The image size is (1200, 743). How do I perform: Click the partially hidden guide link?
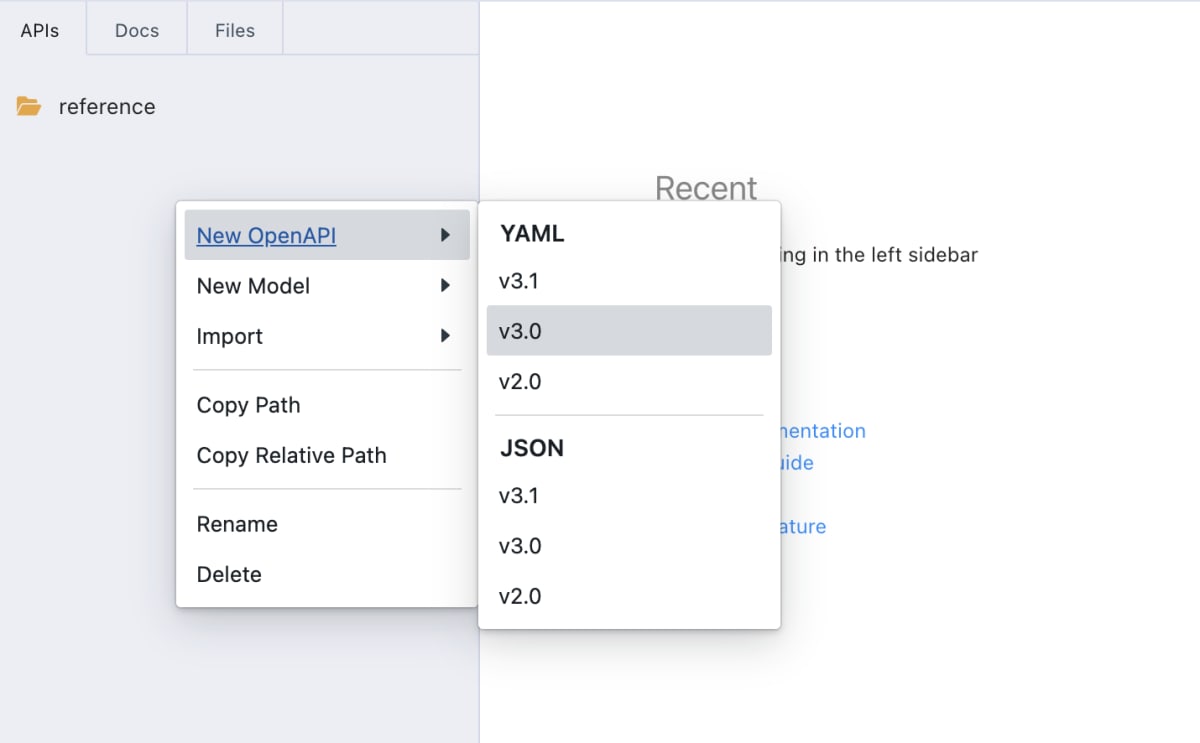[797, 463]
